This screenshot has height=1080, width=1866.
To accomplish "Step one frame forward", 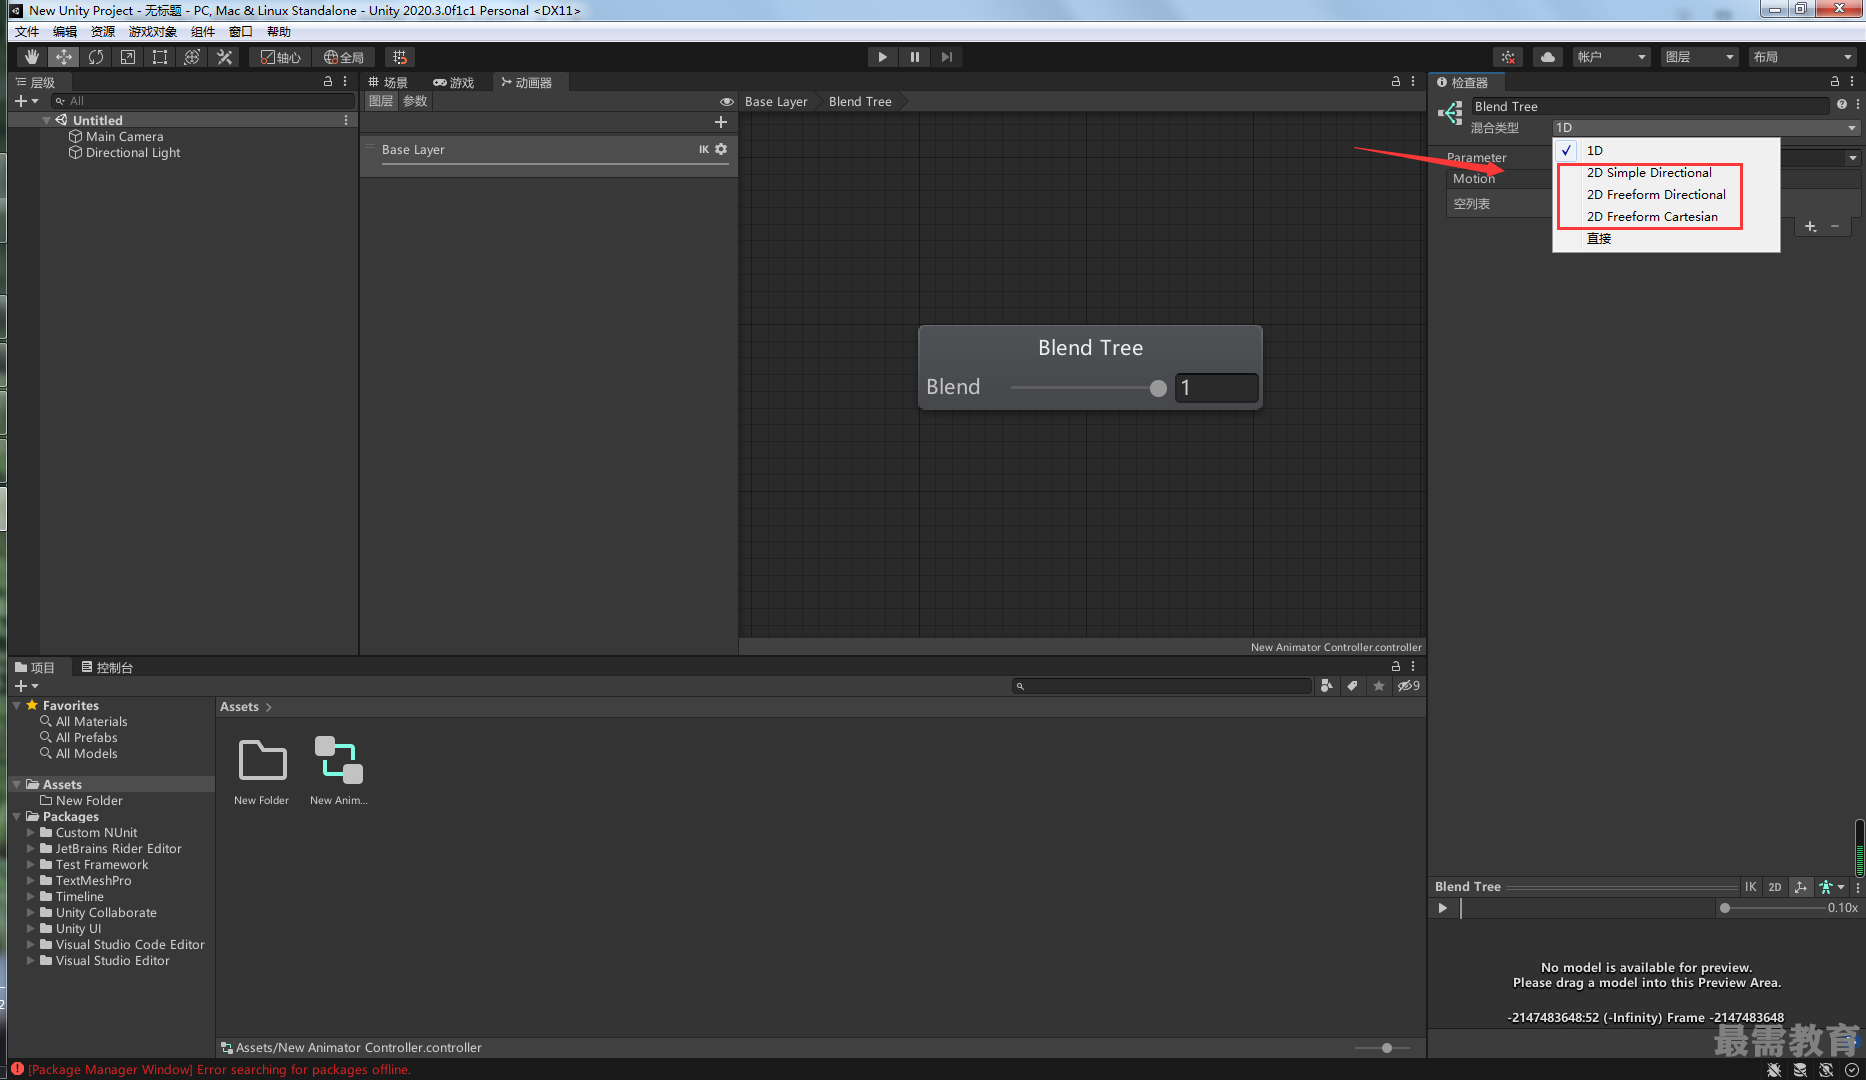I will pyautogui.click(x=946, y=57).
